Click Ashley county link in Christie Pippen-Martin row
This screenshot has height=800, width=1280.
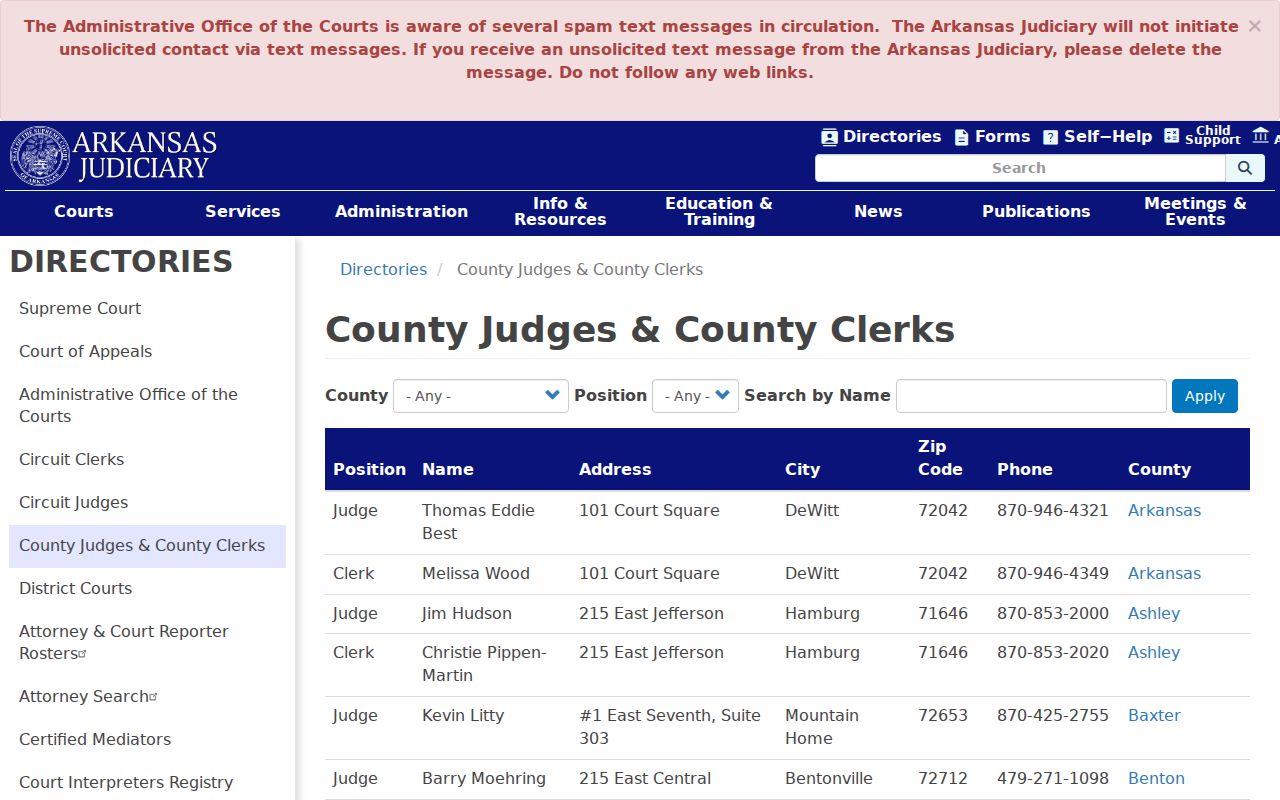point(1154,652)
